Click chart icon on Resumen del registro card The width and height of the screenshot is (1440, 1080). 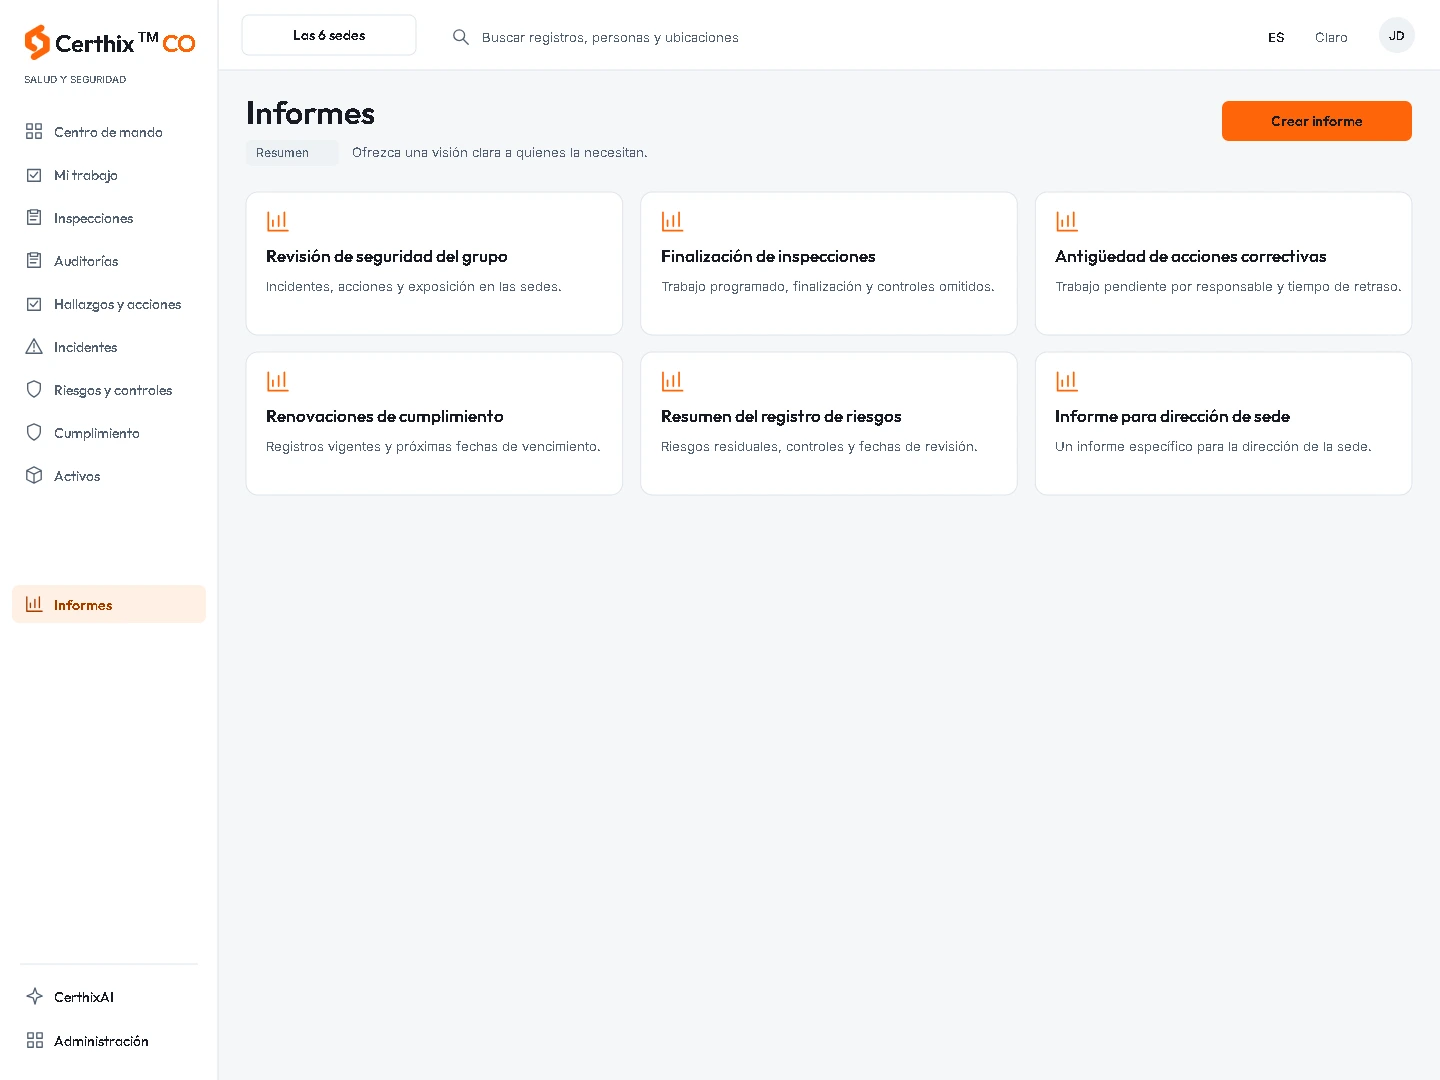[x=672, y=381]
